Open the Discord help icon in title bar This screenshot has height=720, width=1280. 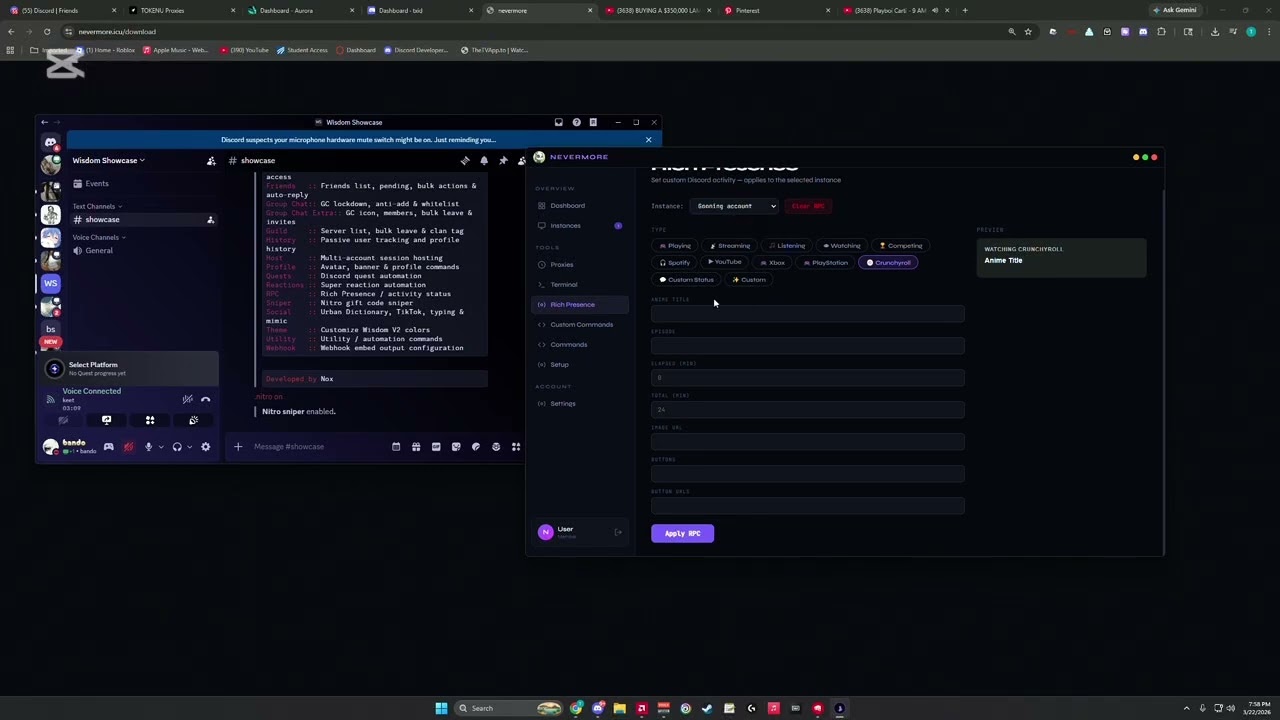pos(576,123)
